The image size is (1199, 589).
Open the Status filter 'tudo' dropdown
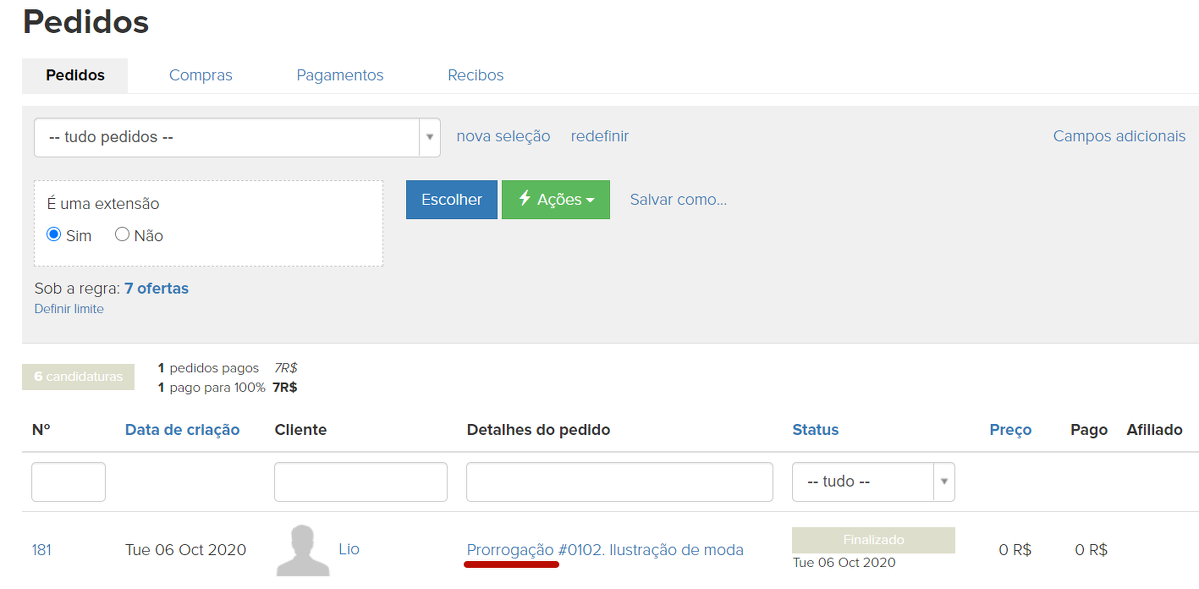coord(873,482)
